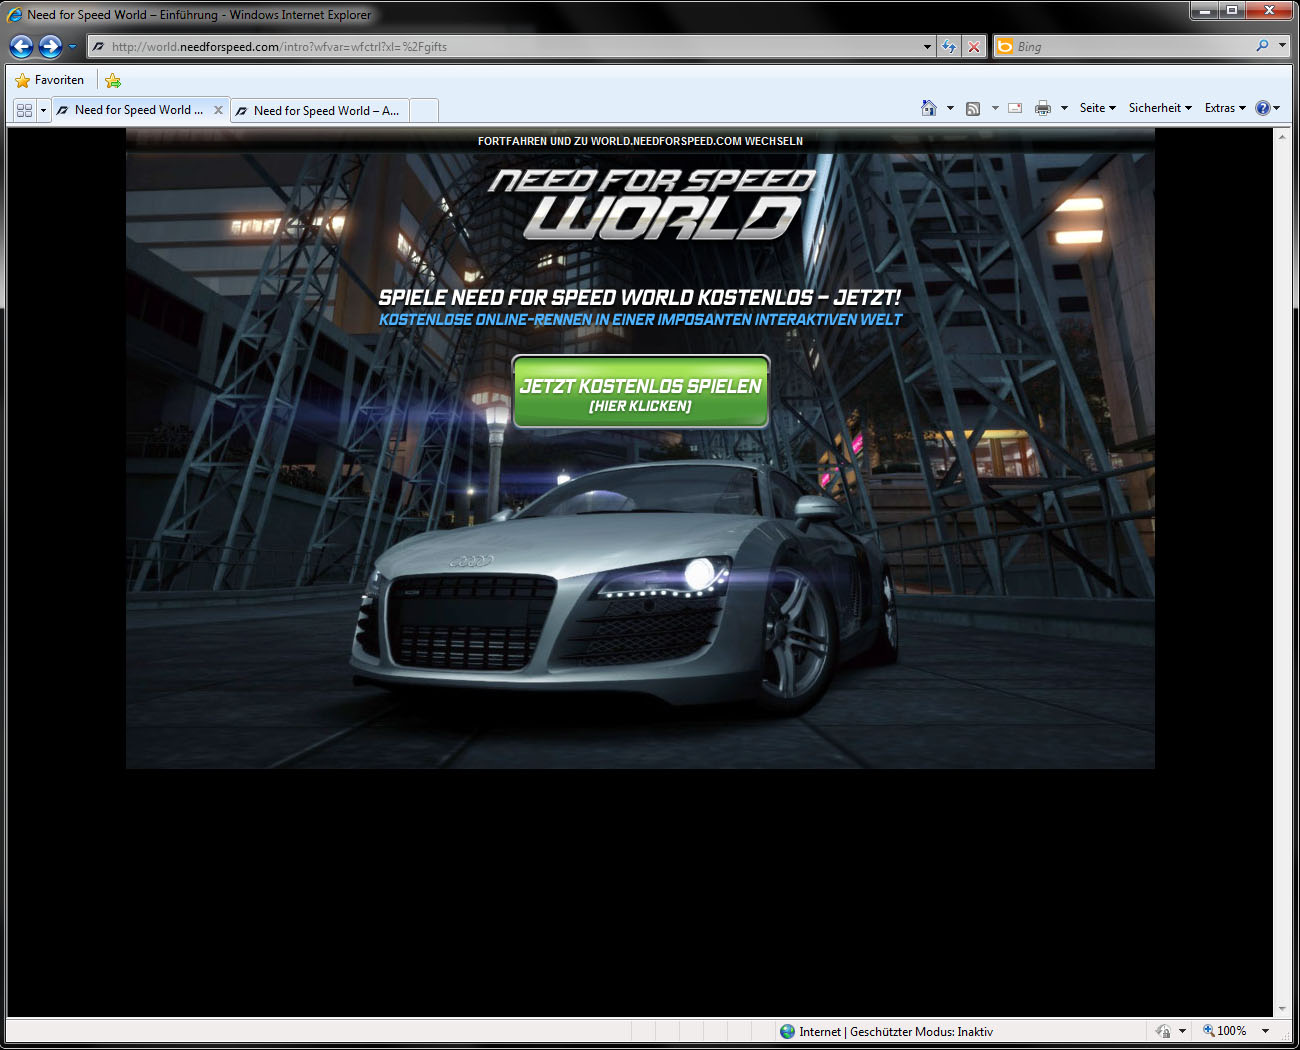
Task: Click the Refresh page icon
Action: pyautogui.click(x=949, y=46)
